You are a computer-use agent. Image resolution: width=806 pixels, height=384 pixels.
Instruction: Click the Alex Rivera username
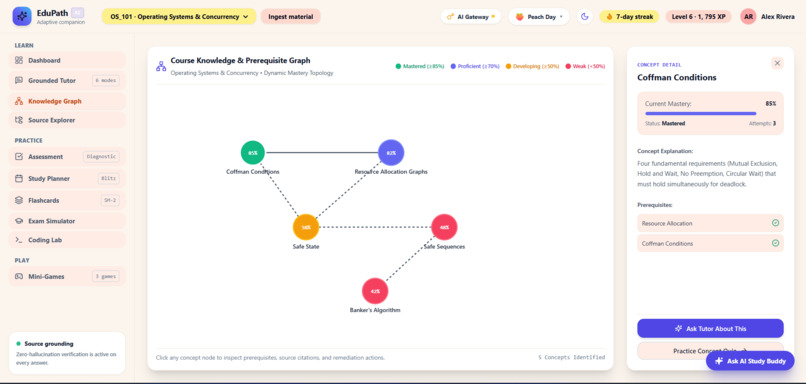point(778,16)
